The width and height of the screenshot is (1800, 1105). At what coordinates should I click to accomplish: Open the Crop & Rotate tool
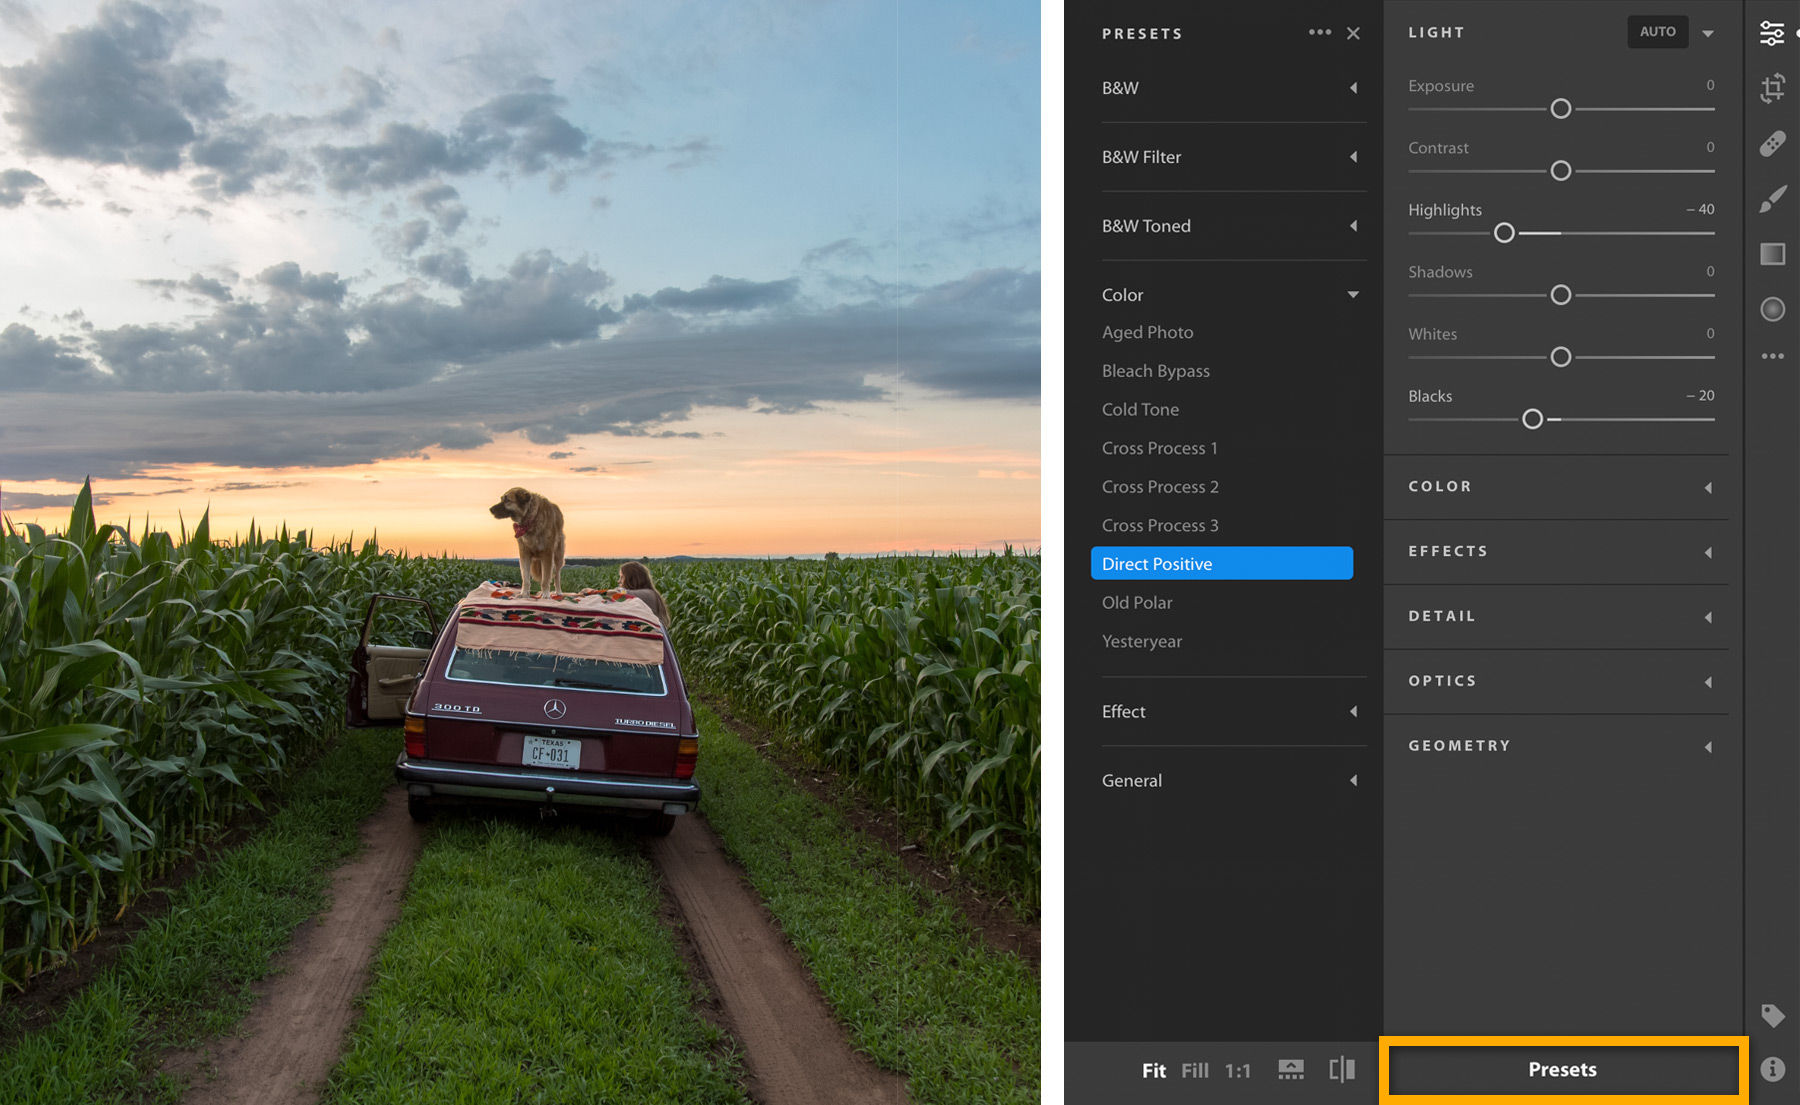click(1772, 89)
